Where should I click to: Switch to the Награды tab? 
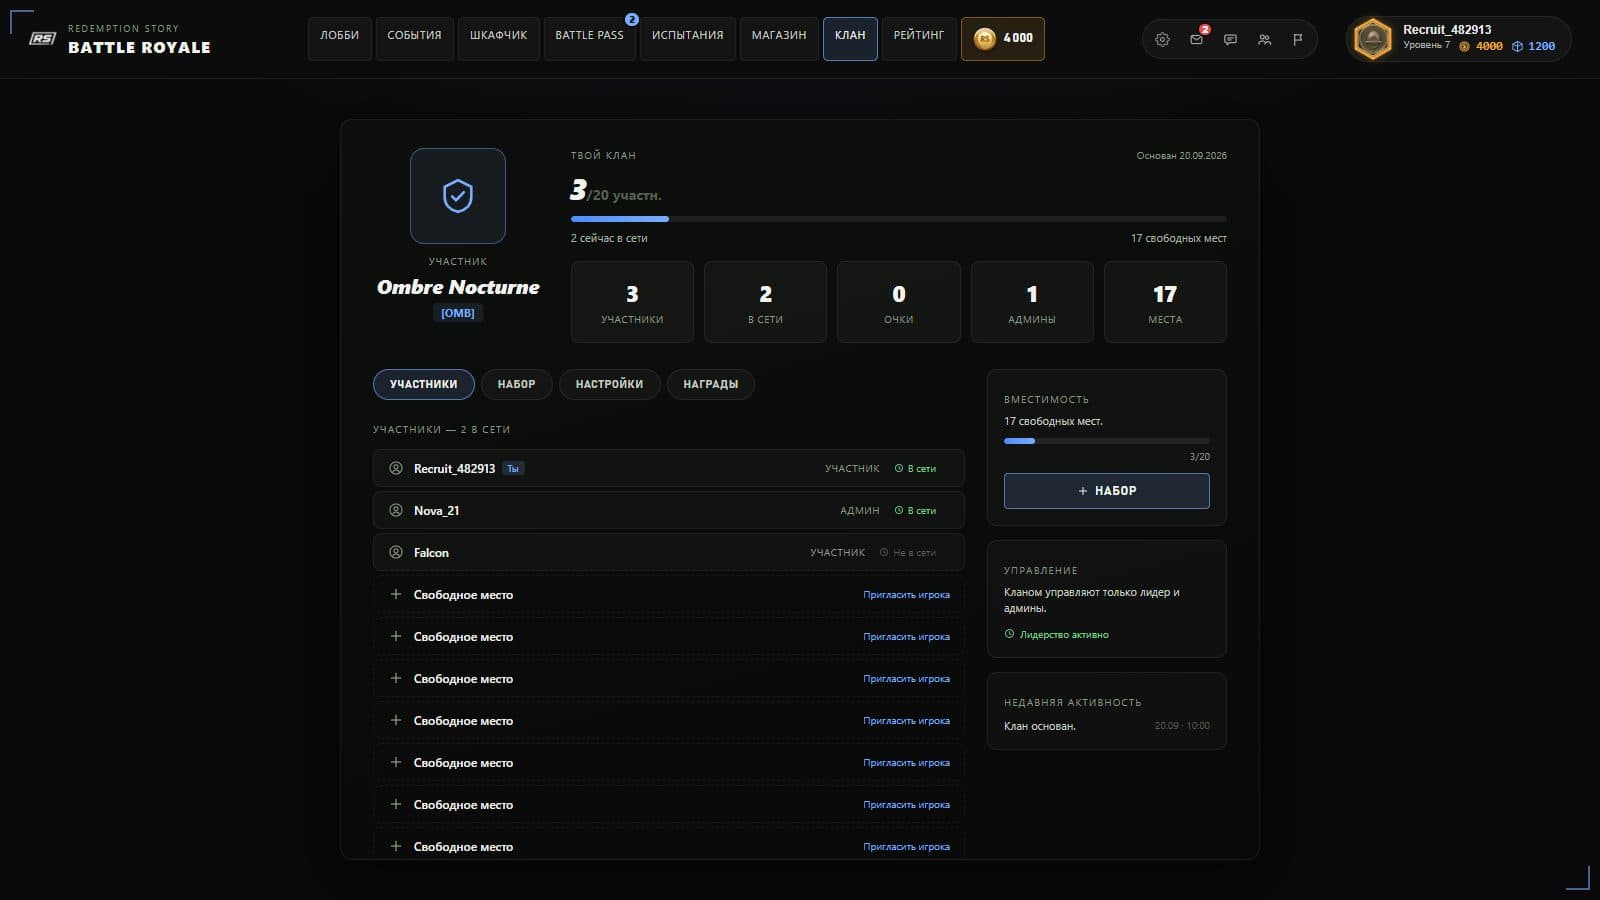click(710, 384)
